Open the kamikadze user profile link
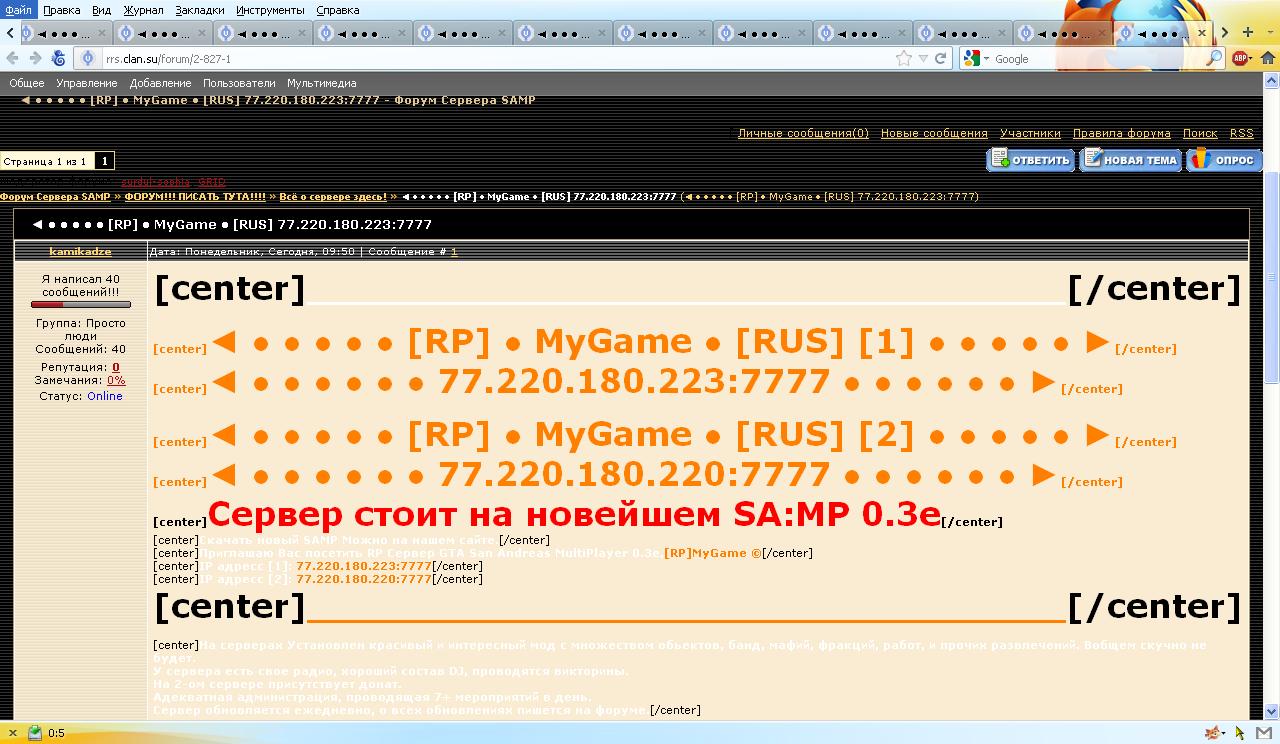1280x744 pixels. point(80,252)
